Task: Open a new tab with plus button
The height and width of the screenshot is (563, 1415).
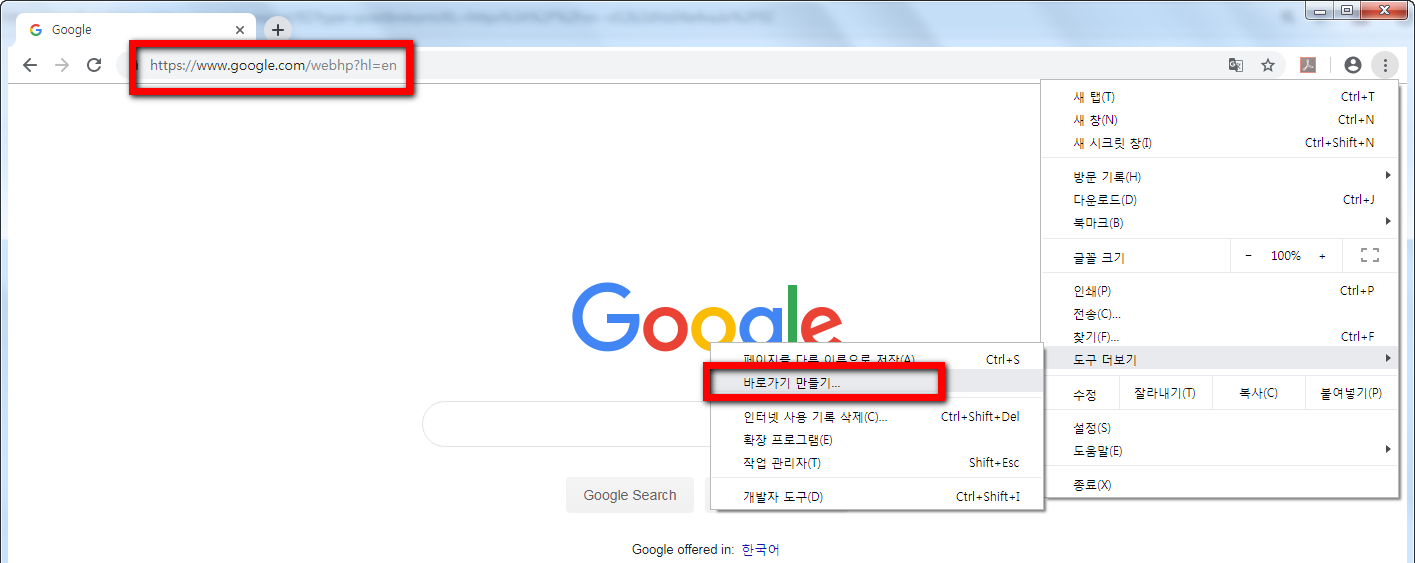Action: click(x=278, y=30)
